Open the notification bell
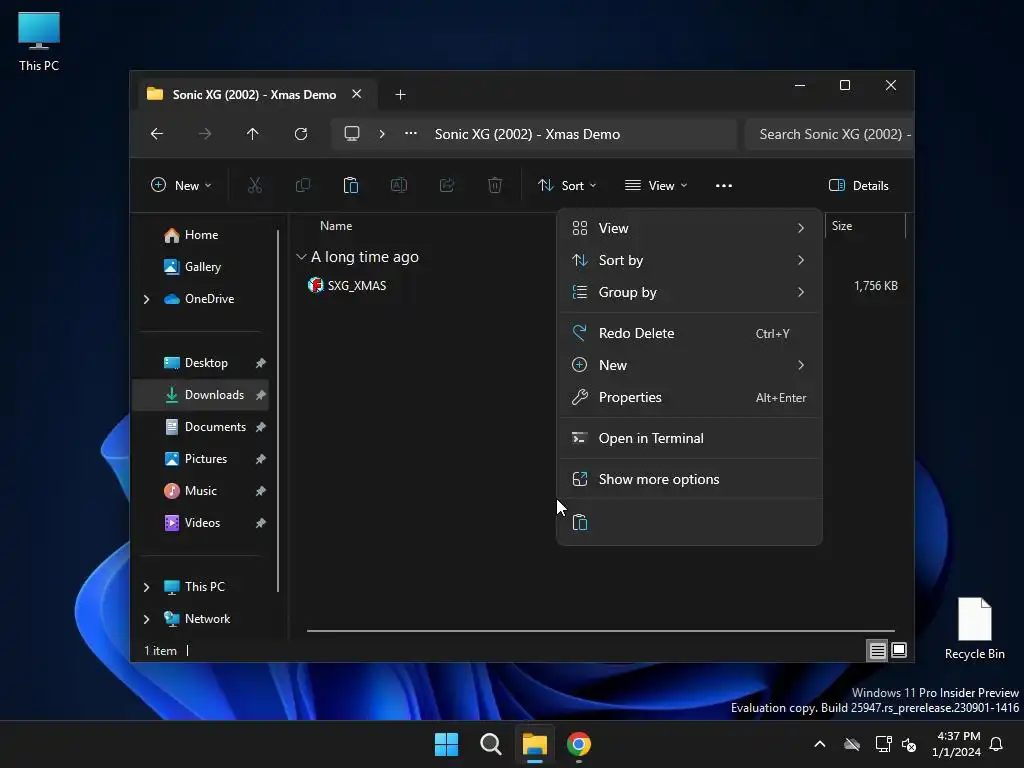1024x768 pixels. click(x=996, y=744)
